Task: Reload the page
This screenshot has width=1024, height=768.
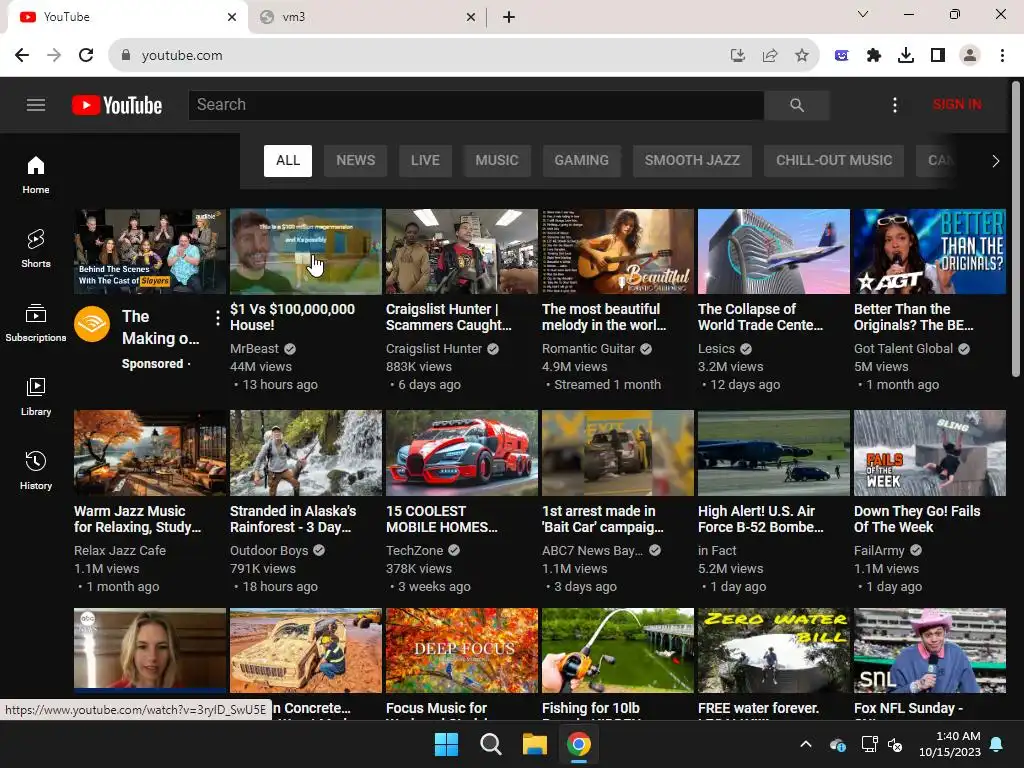Action: click(x=86, y=55)
